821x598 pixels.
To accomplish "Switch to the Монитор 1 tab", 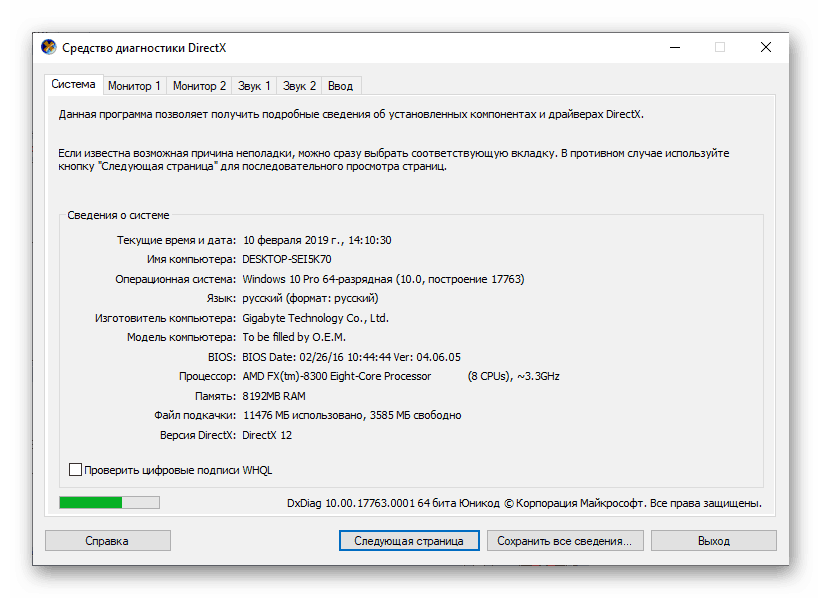I will [134, 86].
